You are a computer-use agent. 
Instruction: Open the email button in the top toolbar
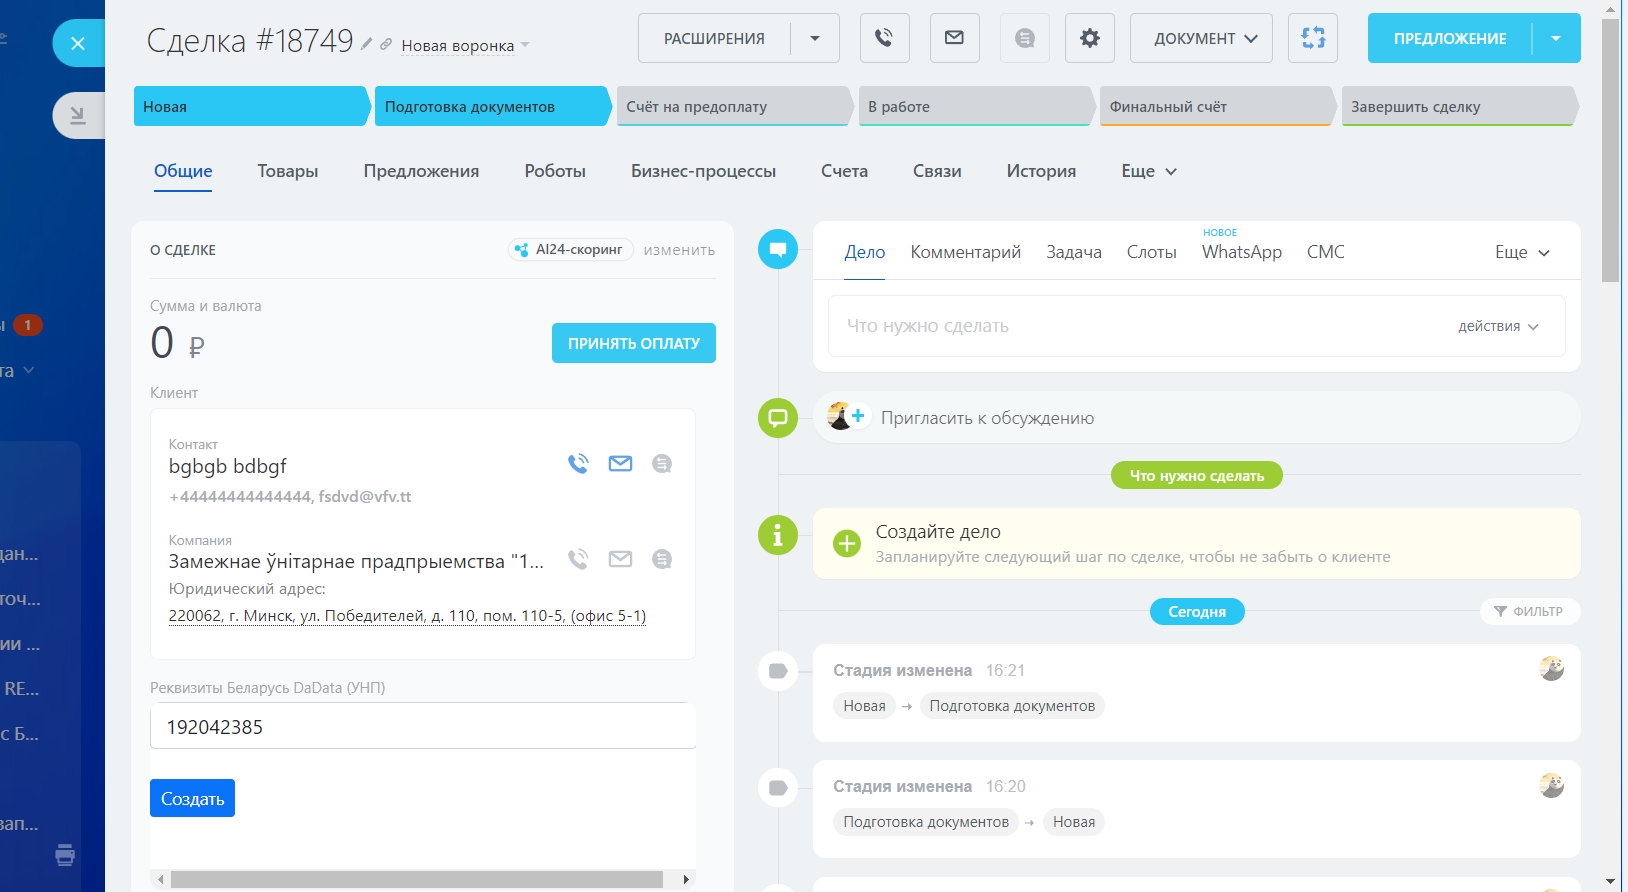tap(954, 38)
